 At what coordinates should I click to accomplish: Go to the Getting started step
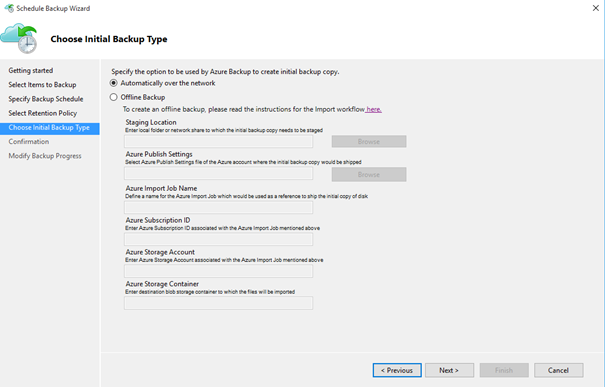click(31, 71)
